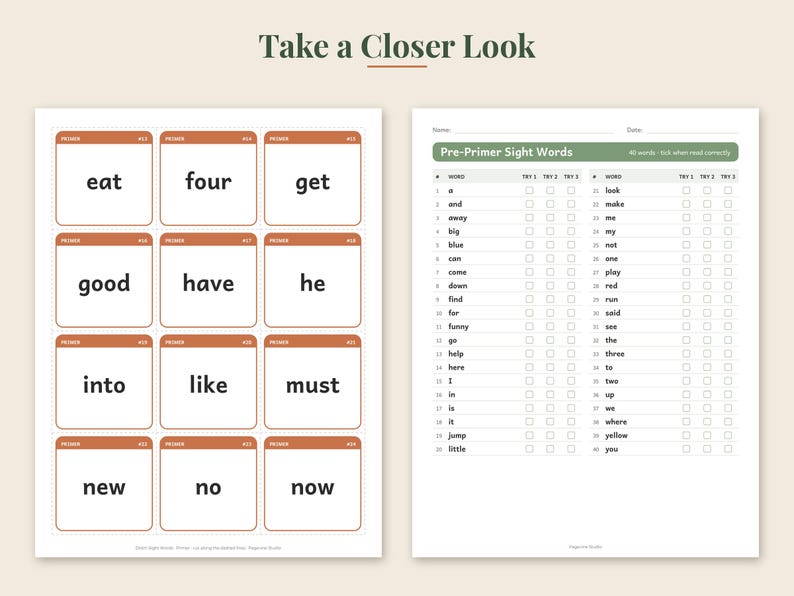Screen dimensions: 794x596
Task: Click the '40 words · tick when read correctly' note
Action: coord(679,152)
